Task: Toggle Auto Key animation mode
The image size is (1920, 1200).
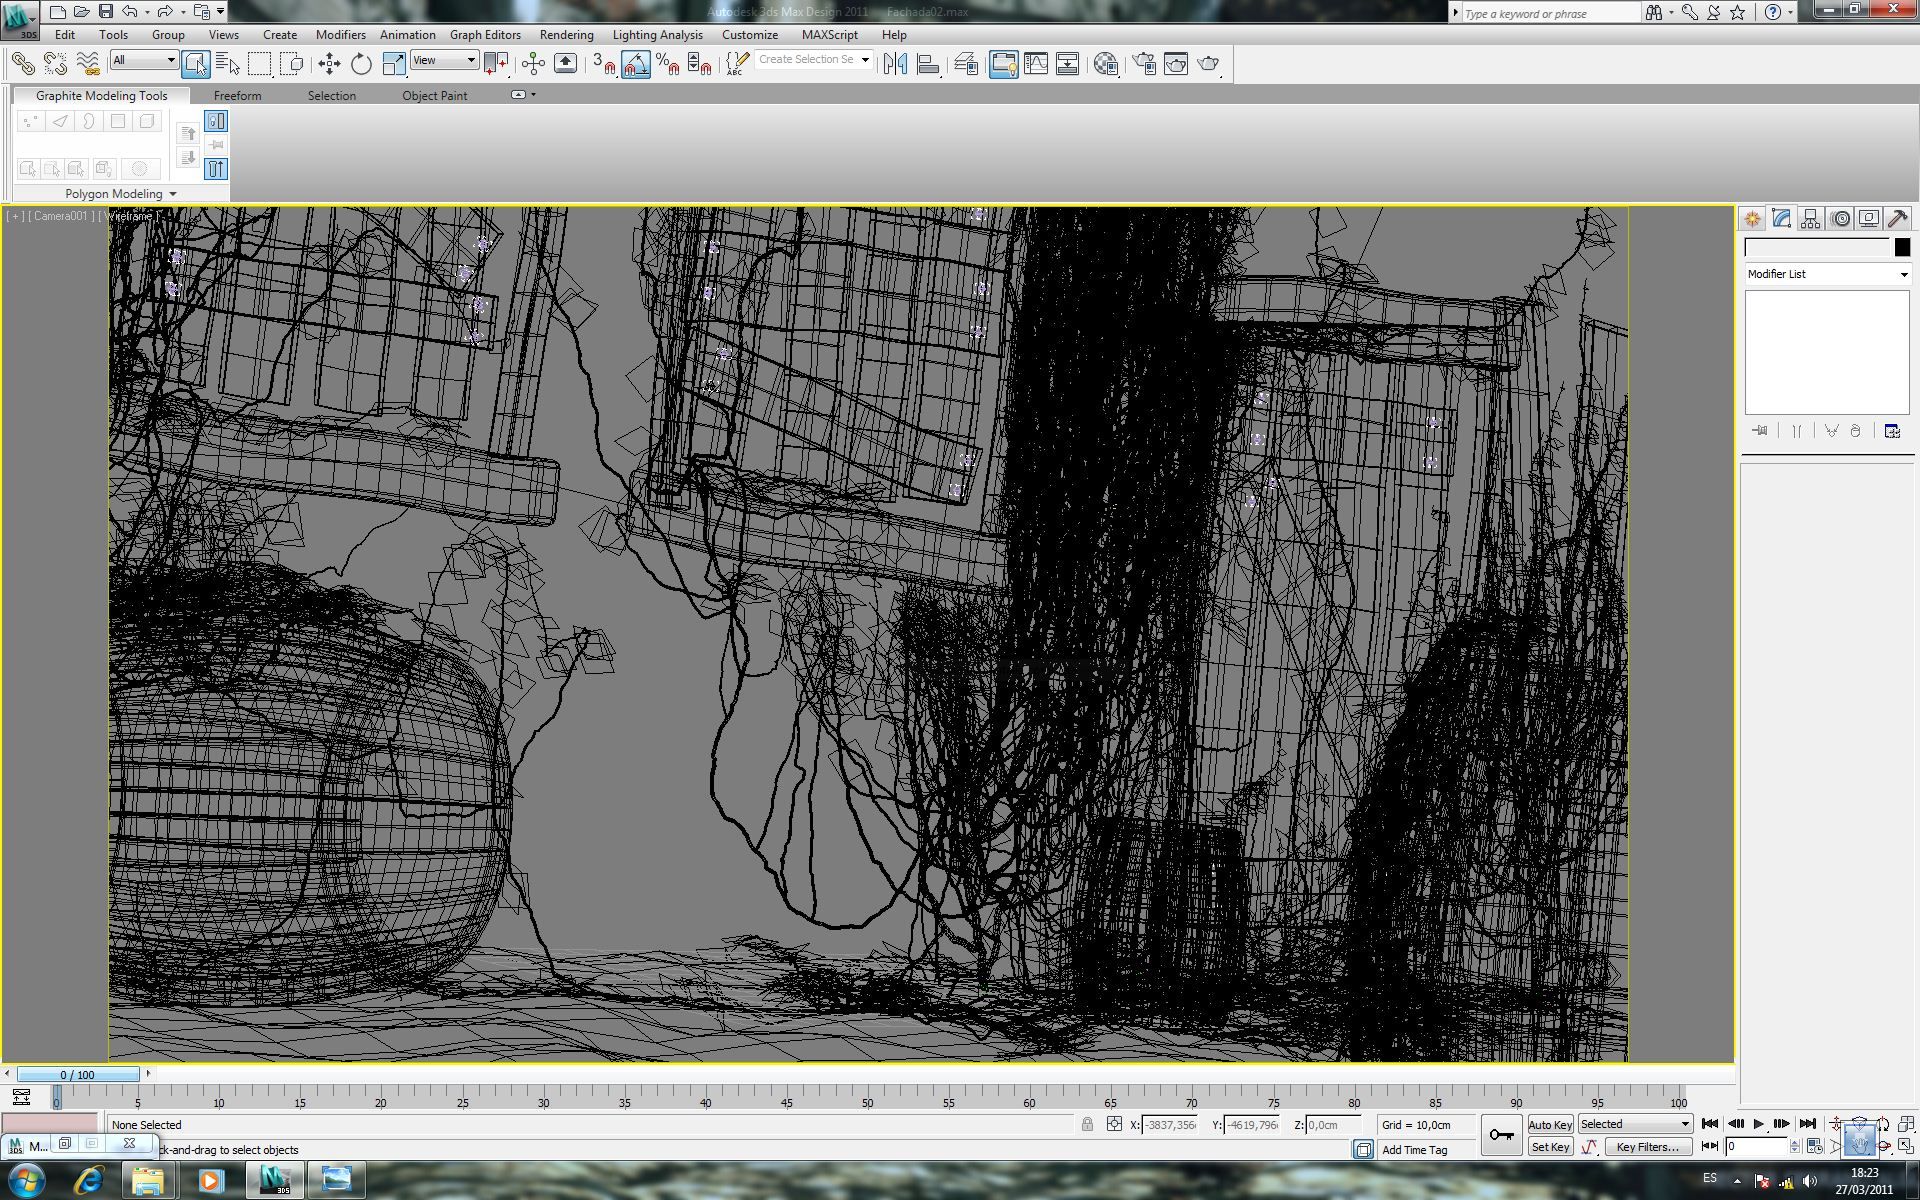Action: click(1549, 1125)
